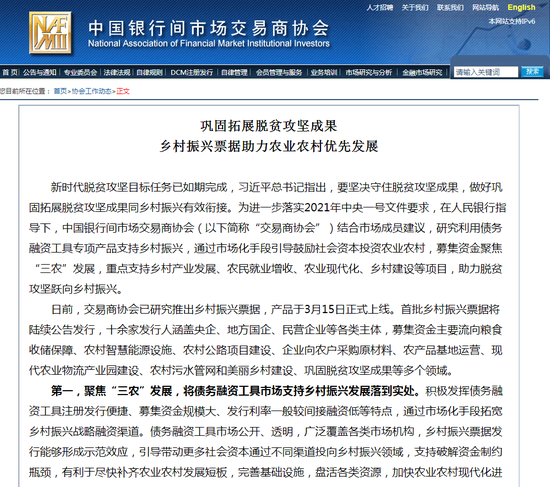This screenshot has width=550, height=487.
Task: Click the 协会工作动态 breadcrumb link
Action: coord(92,91)
